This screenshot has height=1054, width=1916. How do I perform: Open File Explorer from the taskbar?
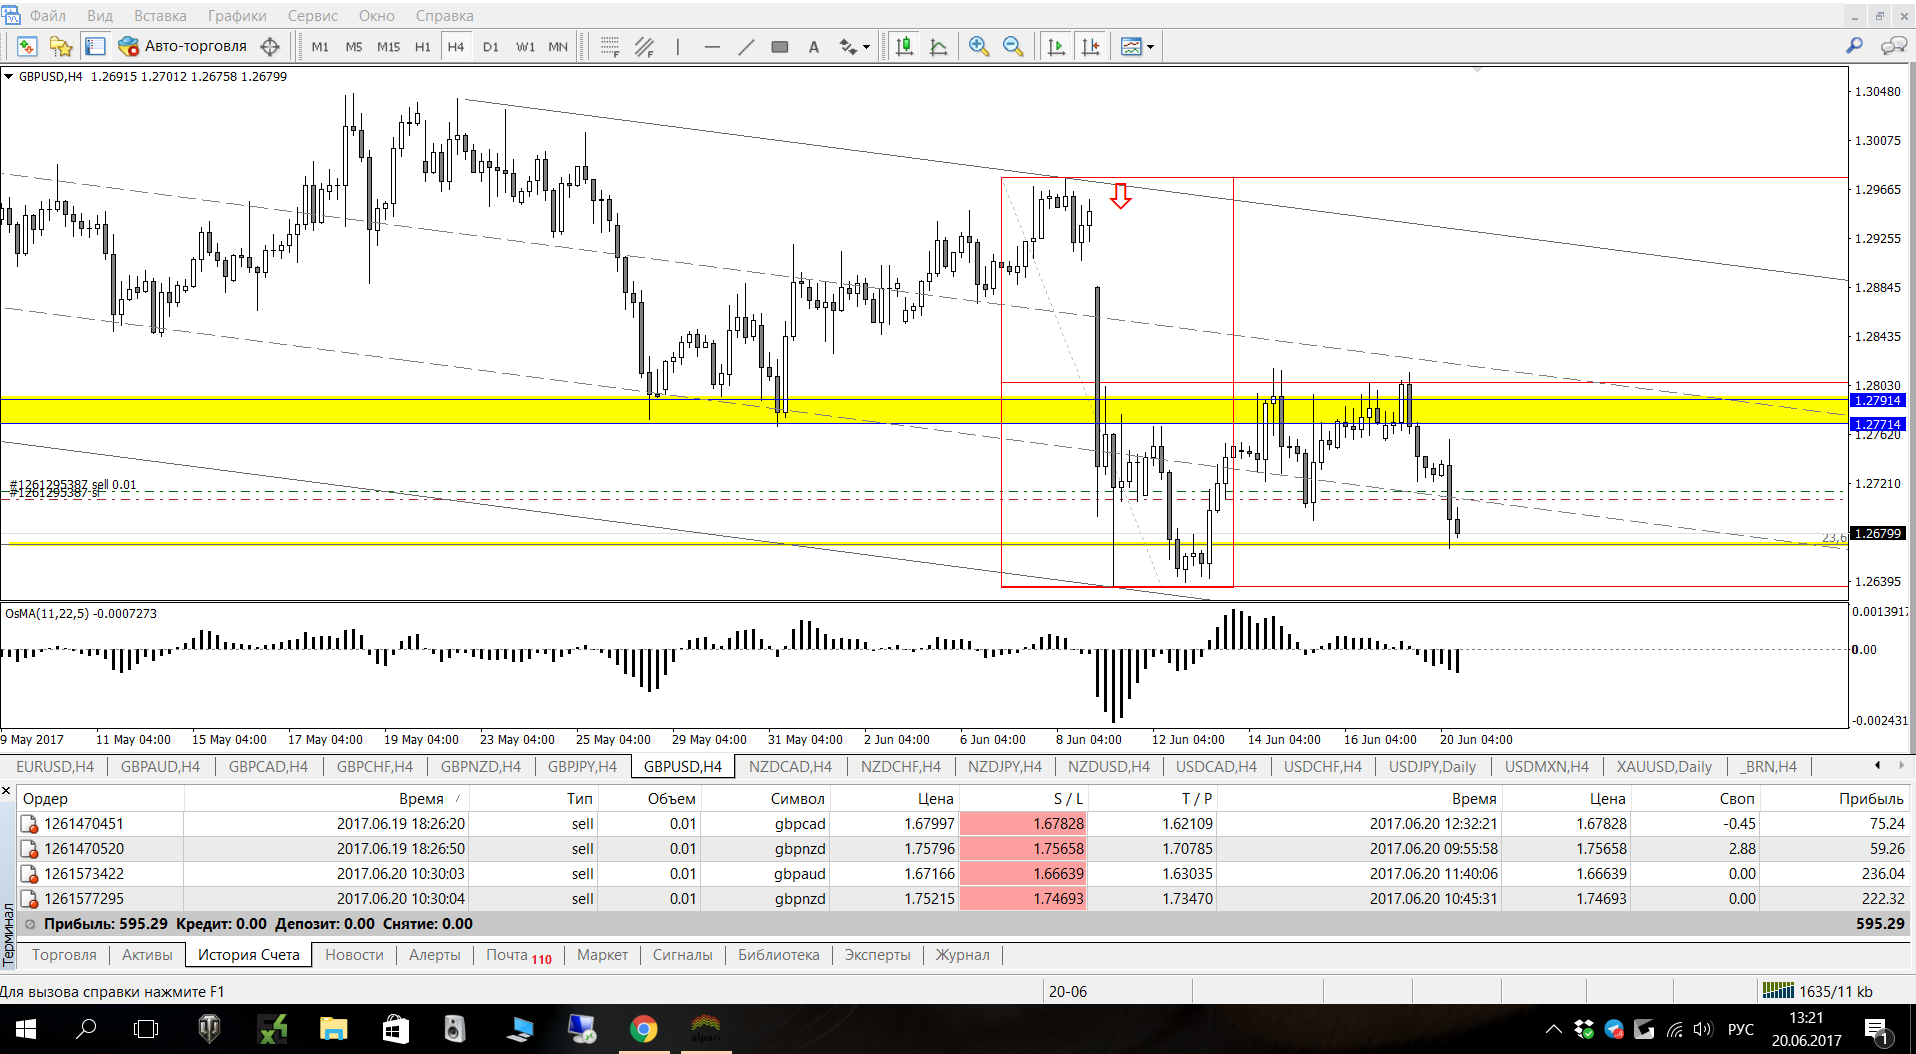(333, 1029)
